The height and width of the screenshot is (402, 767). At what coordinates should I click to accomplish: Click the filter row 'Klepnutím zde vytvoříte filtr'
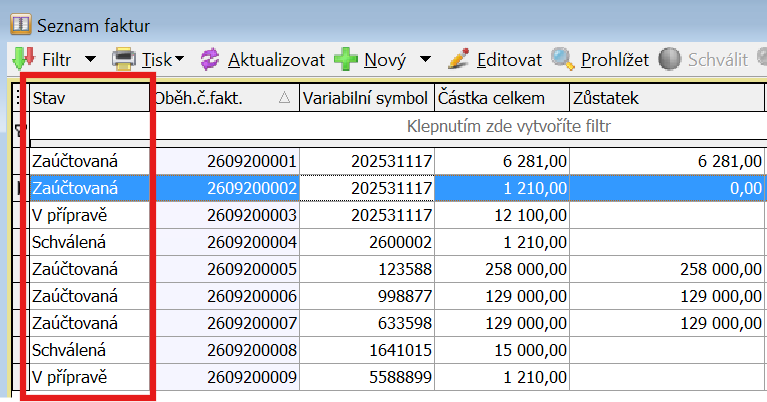[509, 126]
